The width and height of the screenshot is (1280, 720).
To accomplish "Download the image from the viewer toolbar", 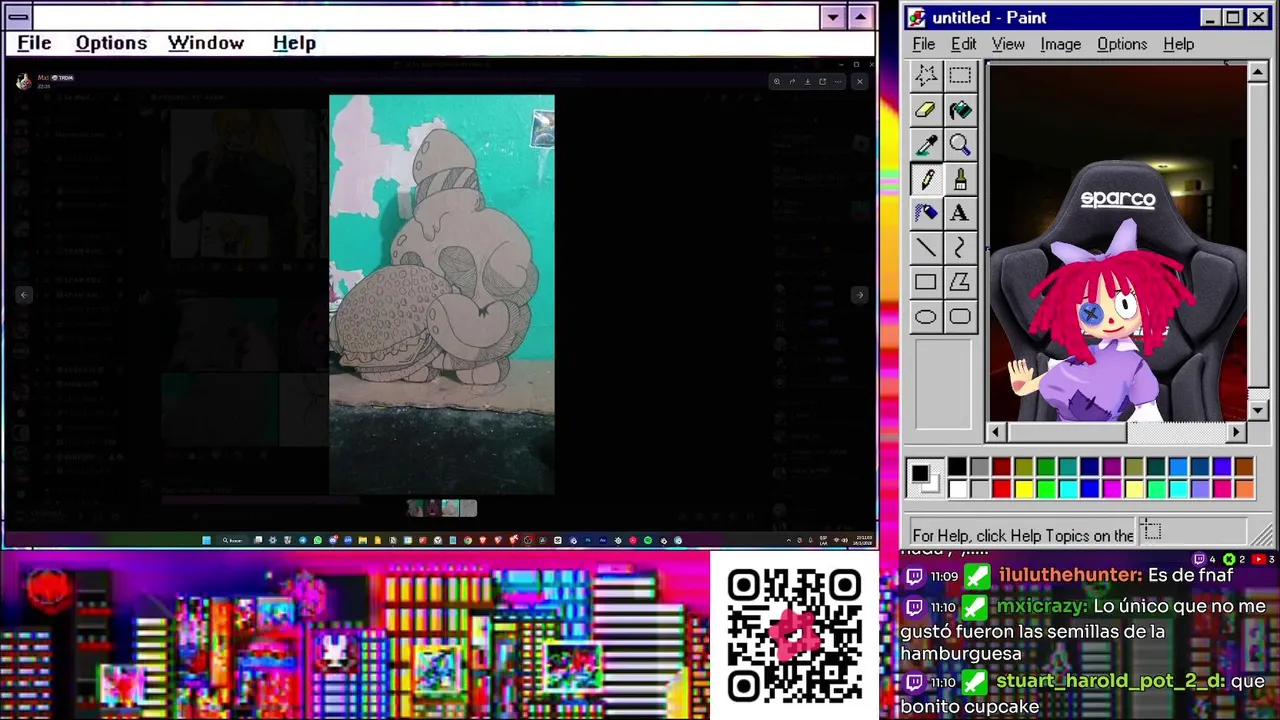I will point(808,82).
